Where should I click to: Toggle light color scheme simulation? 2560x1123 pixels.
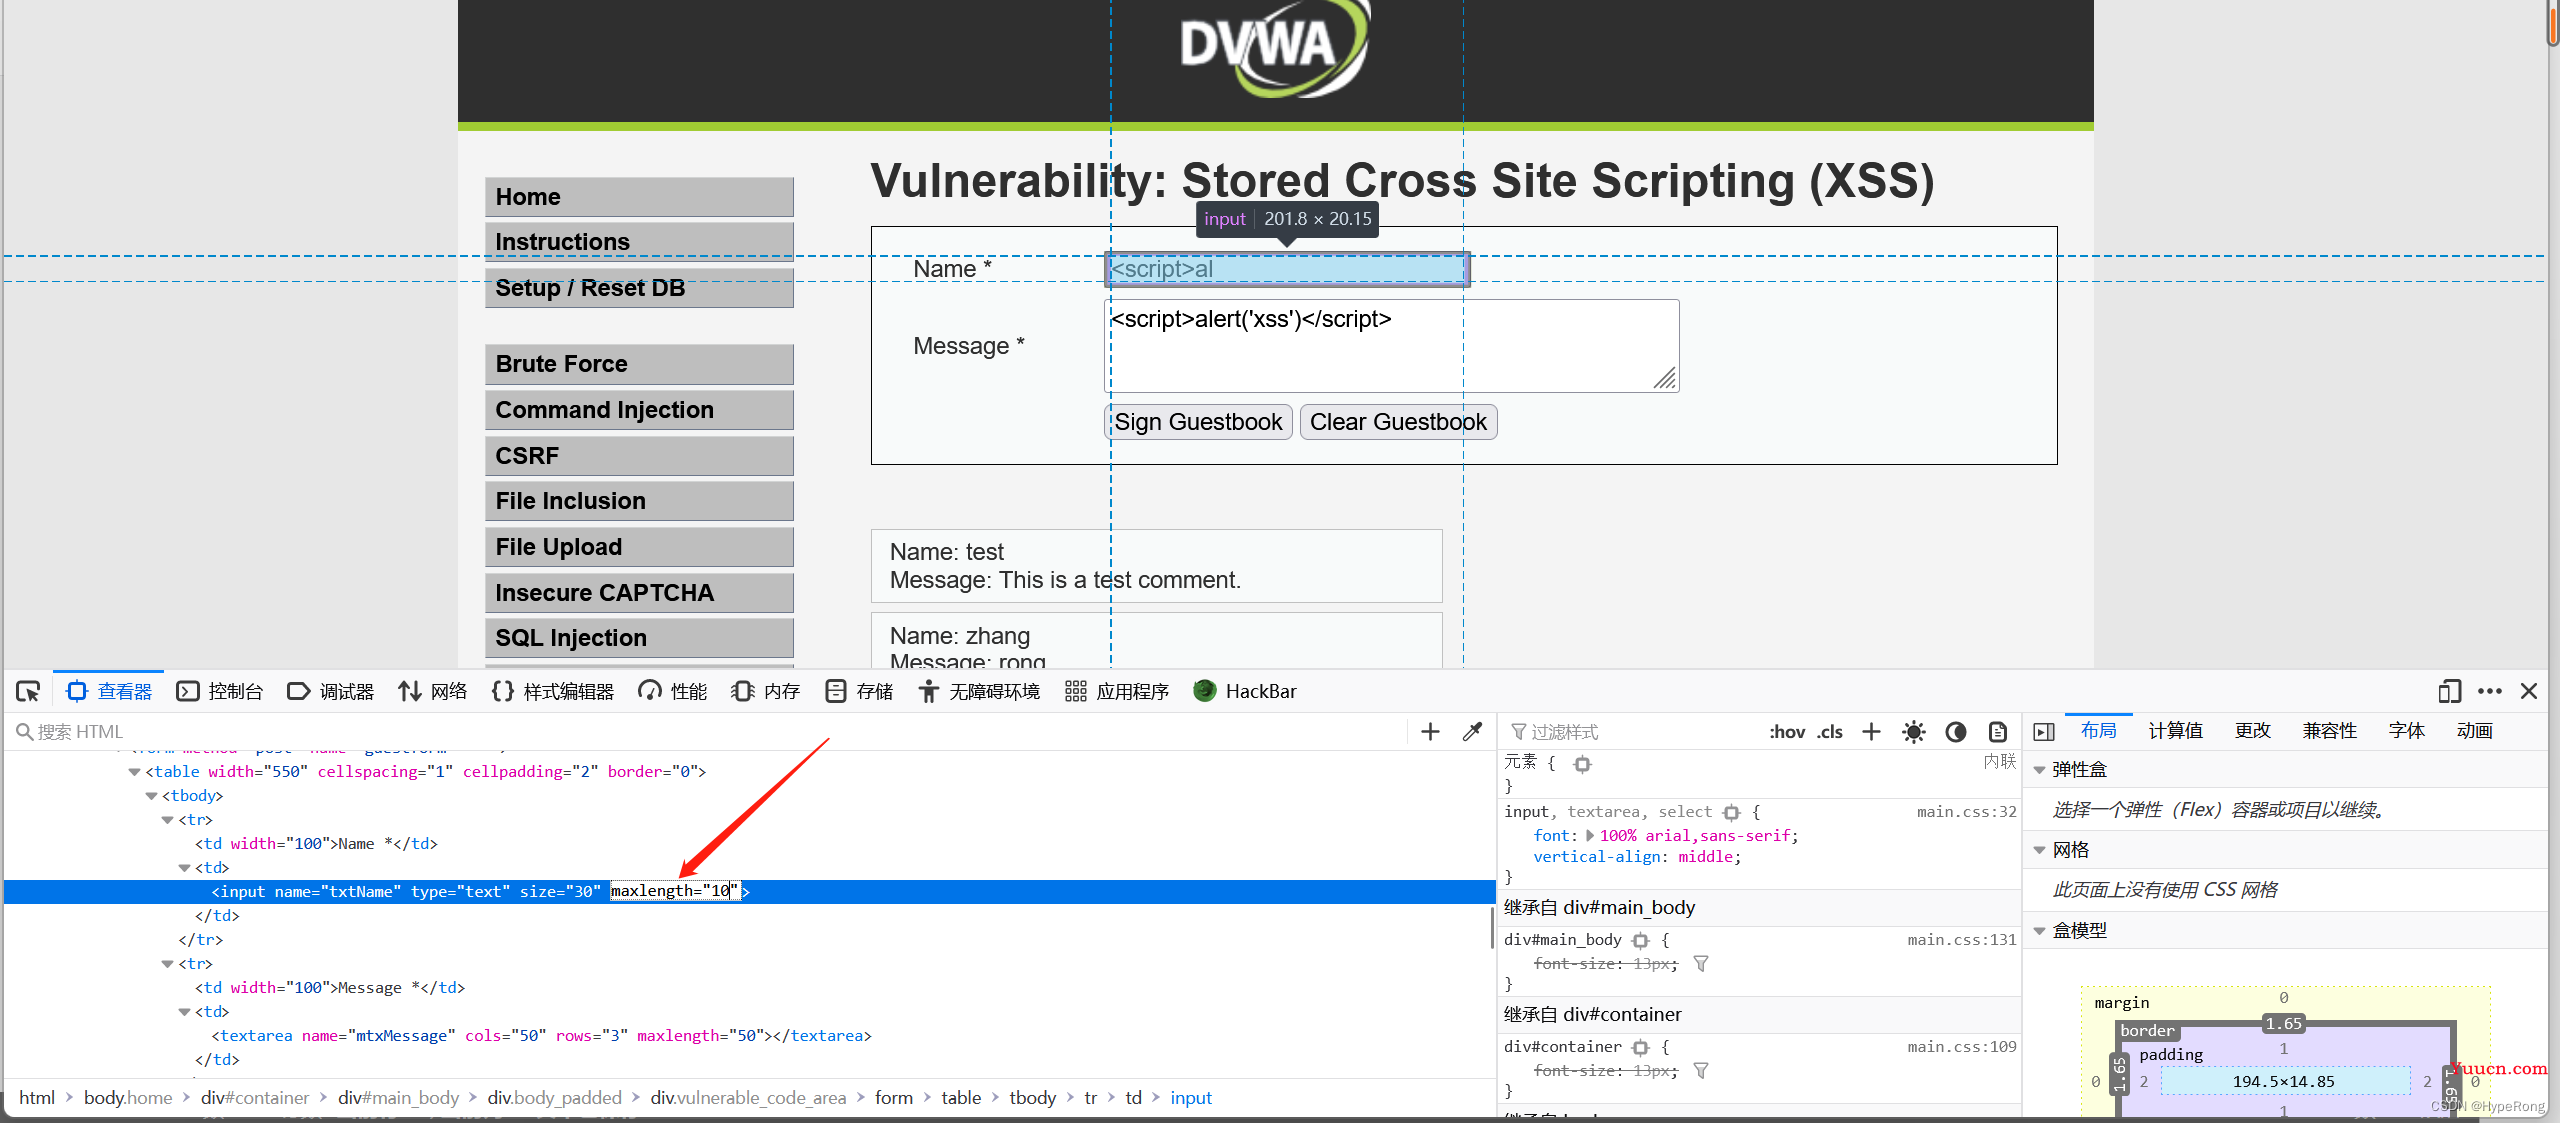pos(1913,732)
